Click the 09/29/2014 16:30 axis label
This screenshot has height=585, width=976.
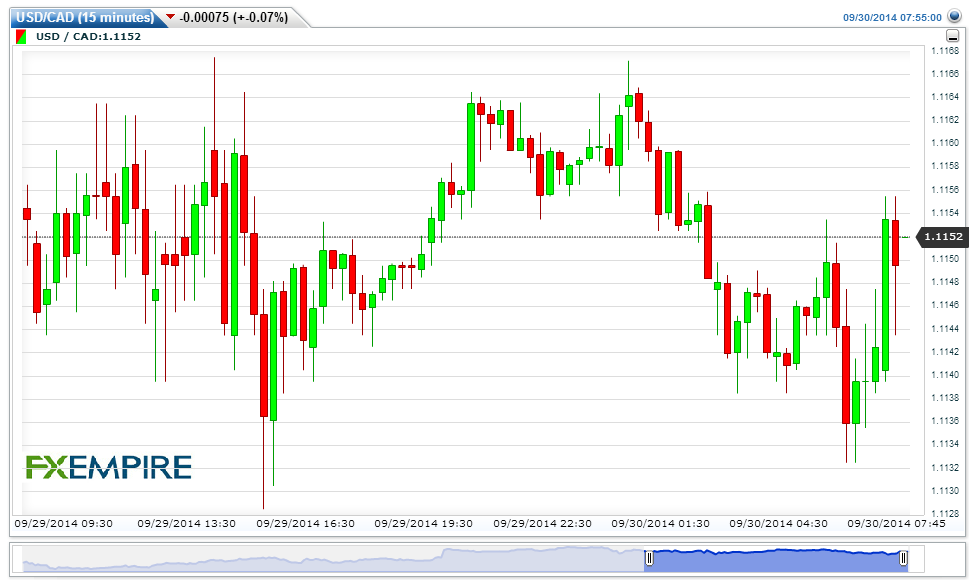pyautogui.click(x=306, y=524)
